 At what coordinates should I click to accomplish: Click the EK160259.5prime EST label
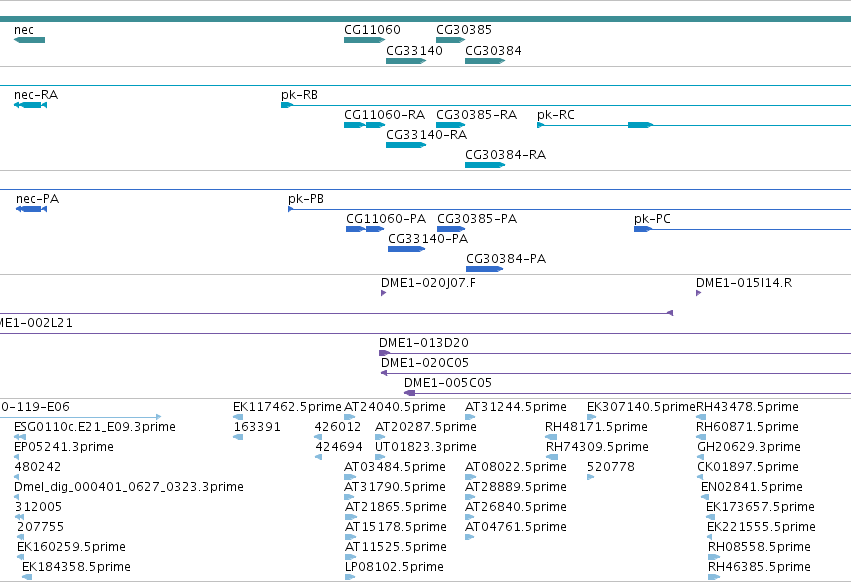click(x=71, y=547)
